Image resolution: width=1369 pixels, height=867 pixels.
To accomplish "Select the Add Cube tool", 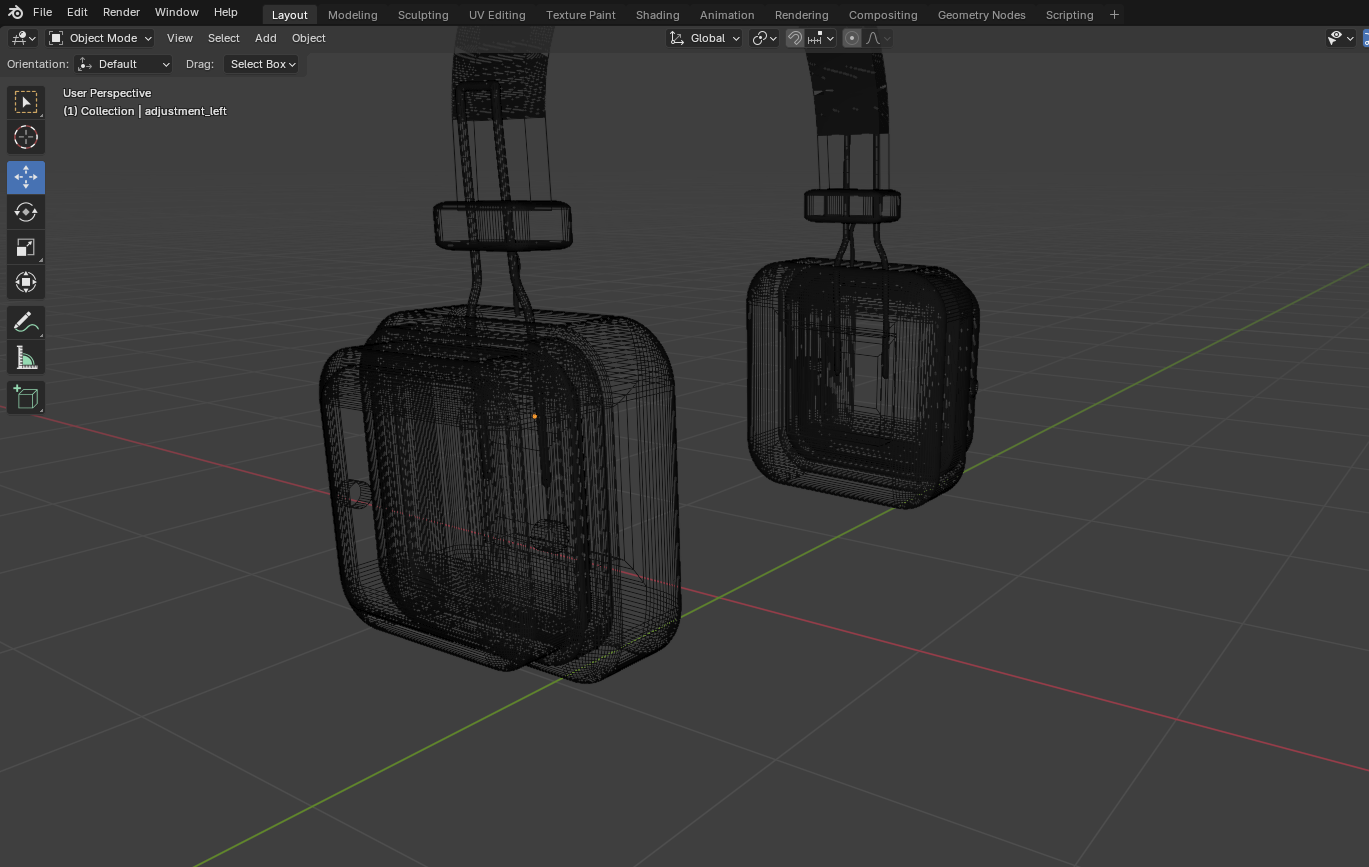I will pos(25,397).
